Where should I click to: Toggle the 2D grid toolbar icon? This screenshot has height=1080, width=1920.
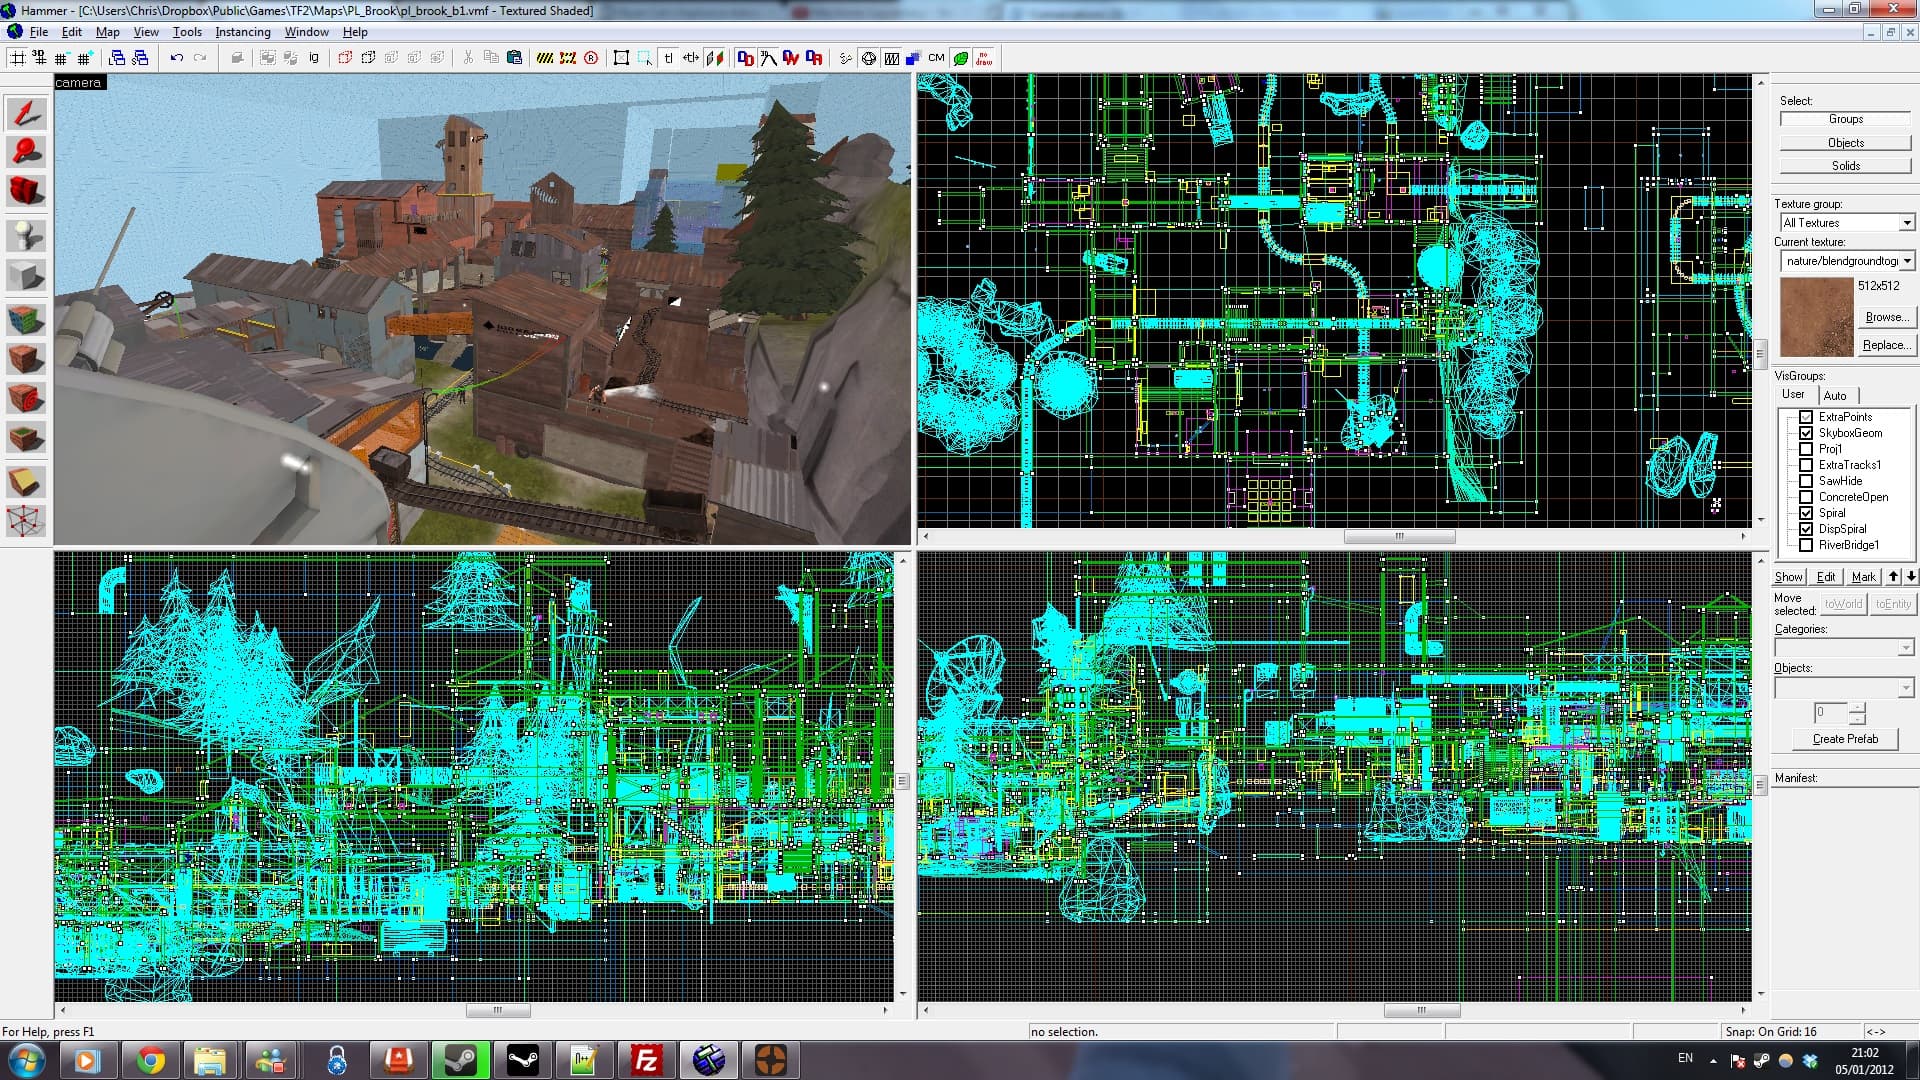pos(17,58)
